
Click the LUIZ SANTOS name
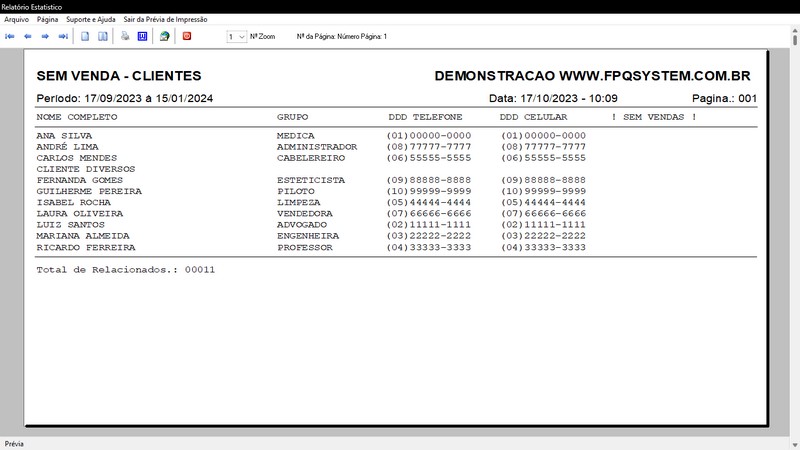[x=70, y=225]
